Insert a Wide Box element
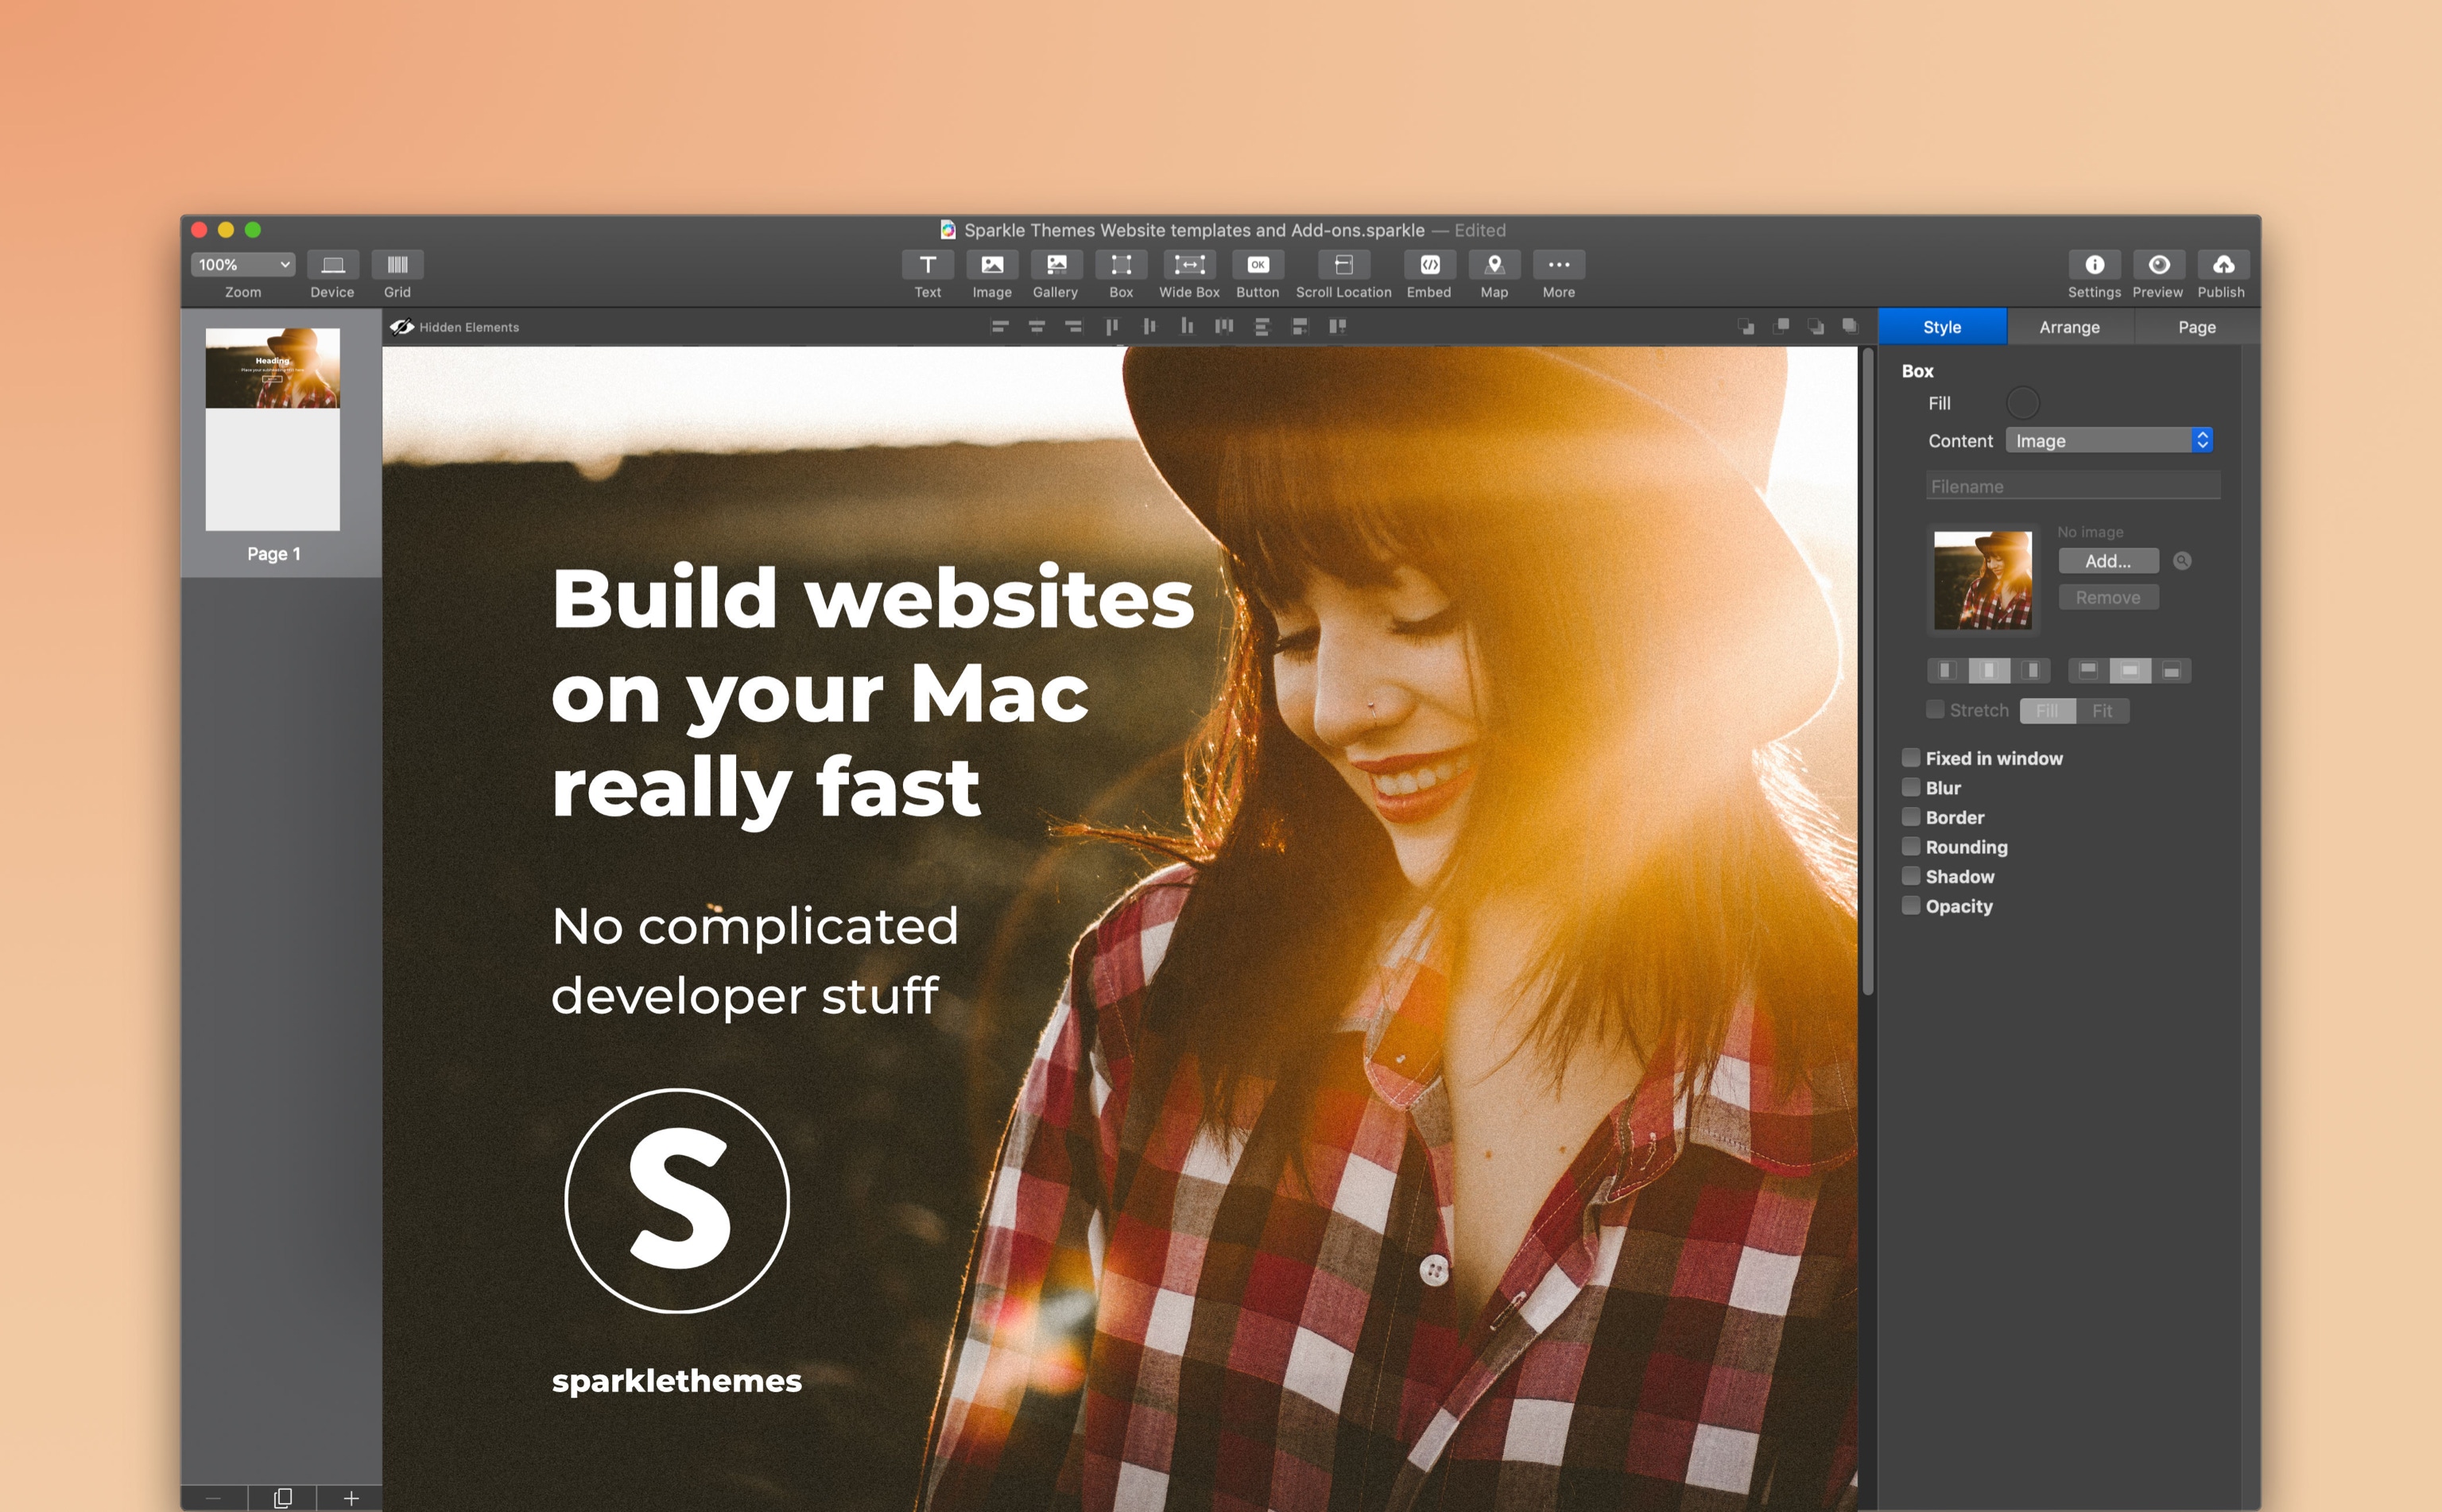 point(1189,265)
